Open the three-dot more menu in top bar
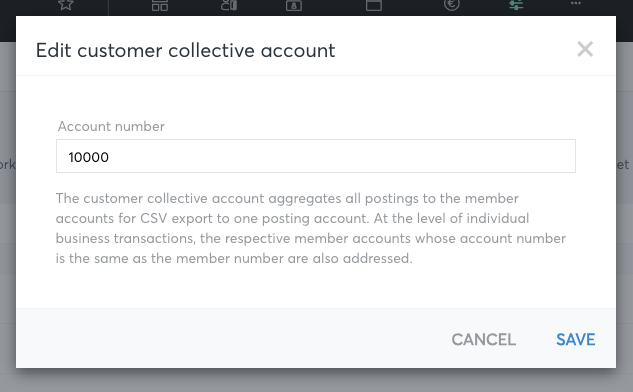 click(x=576, y=3)
